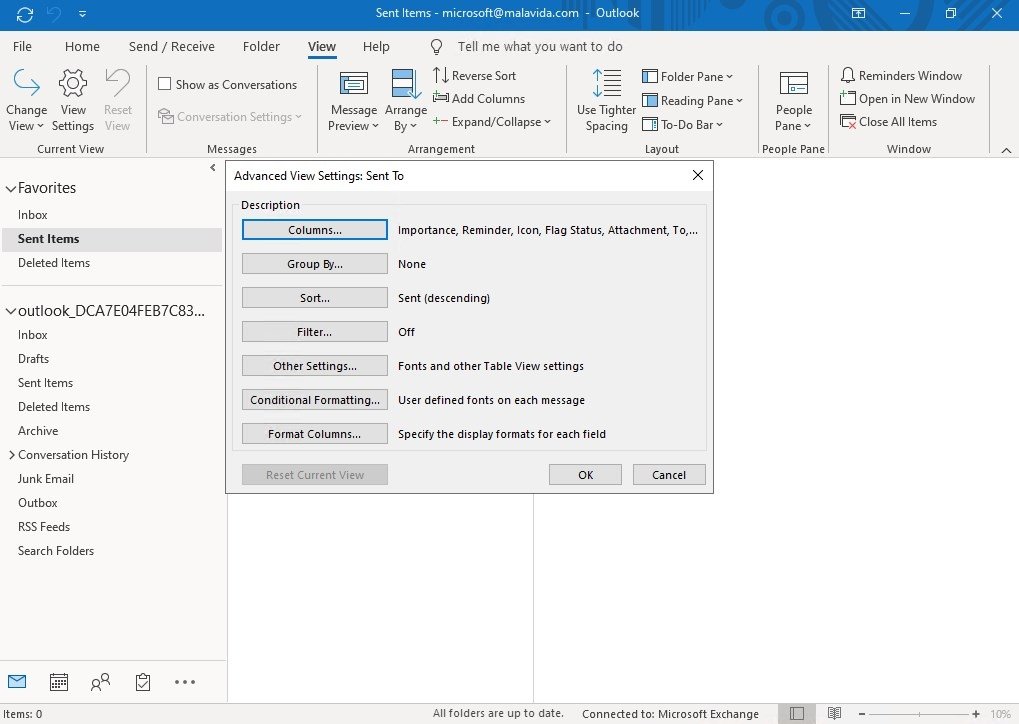The height and width of the screenshot is (724, 1019).
Task: Click Format Columns... button
Action: [315, 433]
